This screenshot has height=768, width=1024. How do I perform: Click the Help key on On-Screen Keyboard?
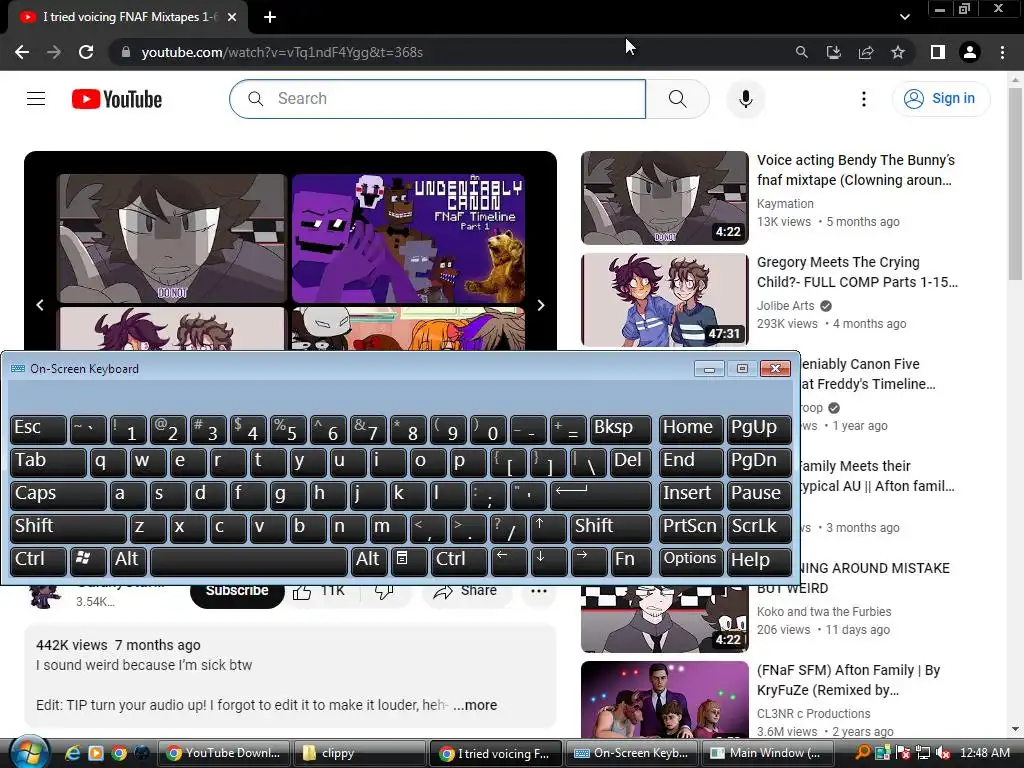pos(758,561)
